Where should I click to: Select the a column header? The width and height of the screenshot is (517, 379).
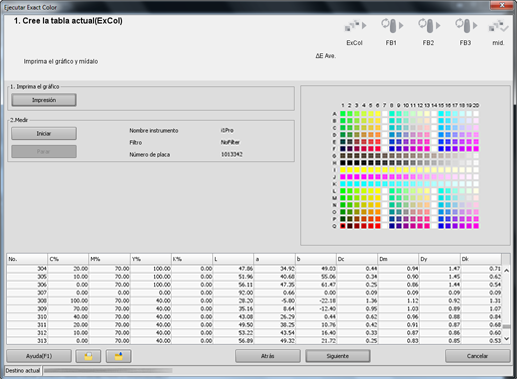tap(274, 259)
